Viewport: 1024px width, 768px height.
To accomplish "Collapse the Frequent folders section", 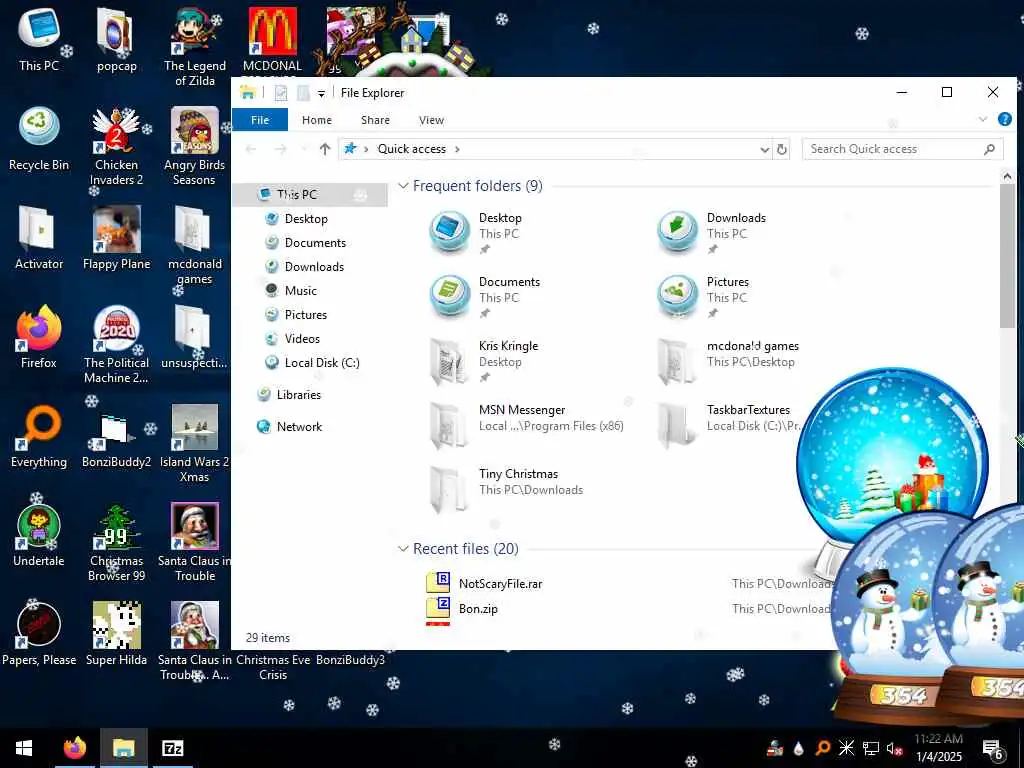I will (x=404, y=186).
